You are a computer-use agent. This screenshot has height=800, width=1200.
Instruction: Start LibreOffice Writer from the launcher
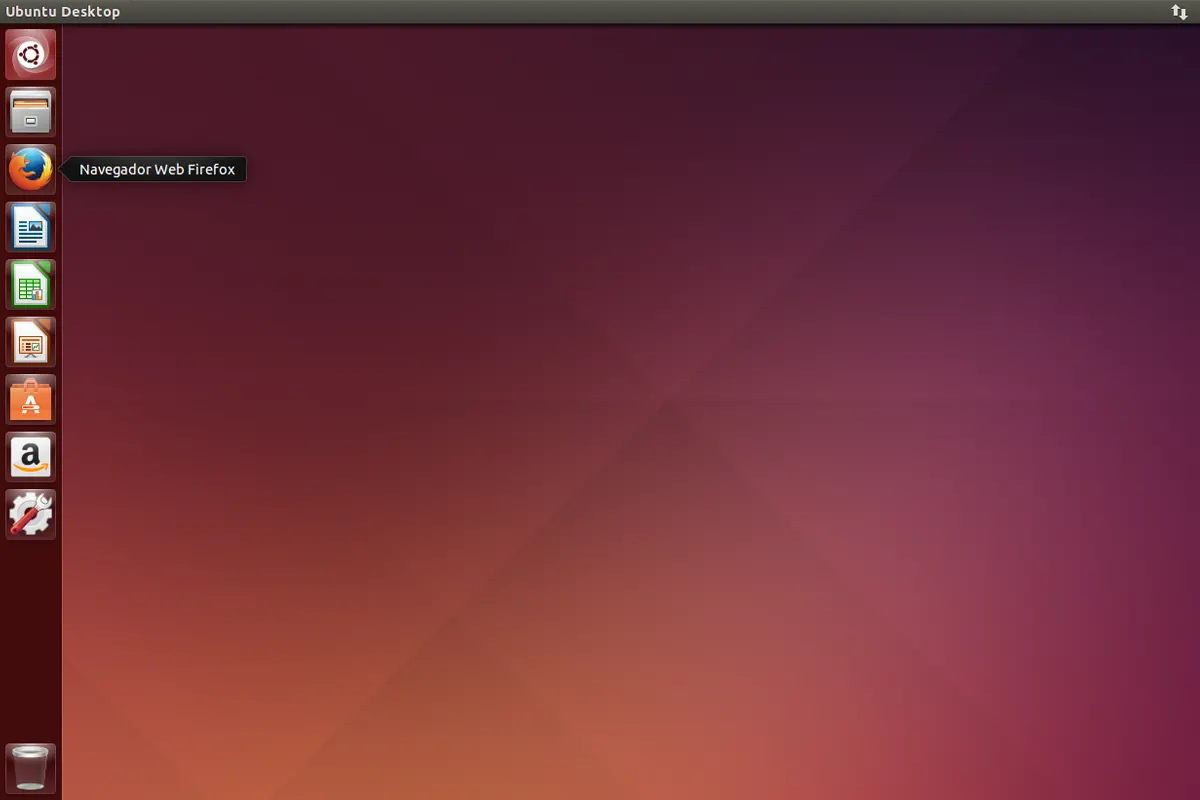coord(31,227)
